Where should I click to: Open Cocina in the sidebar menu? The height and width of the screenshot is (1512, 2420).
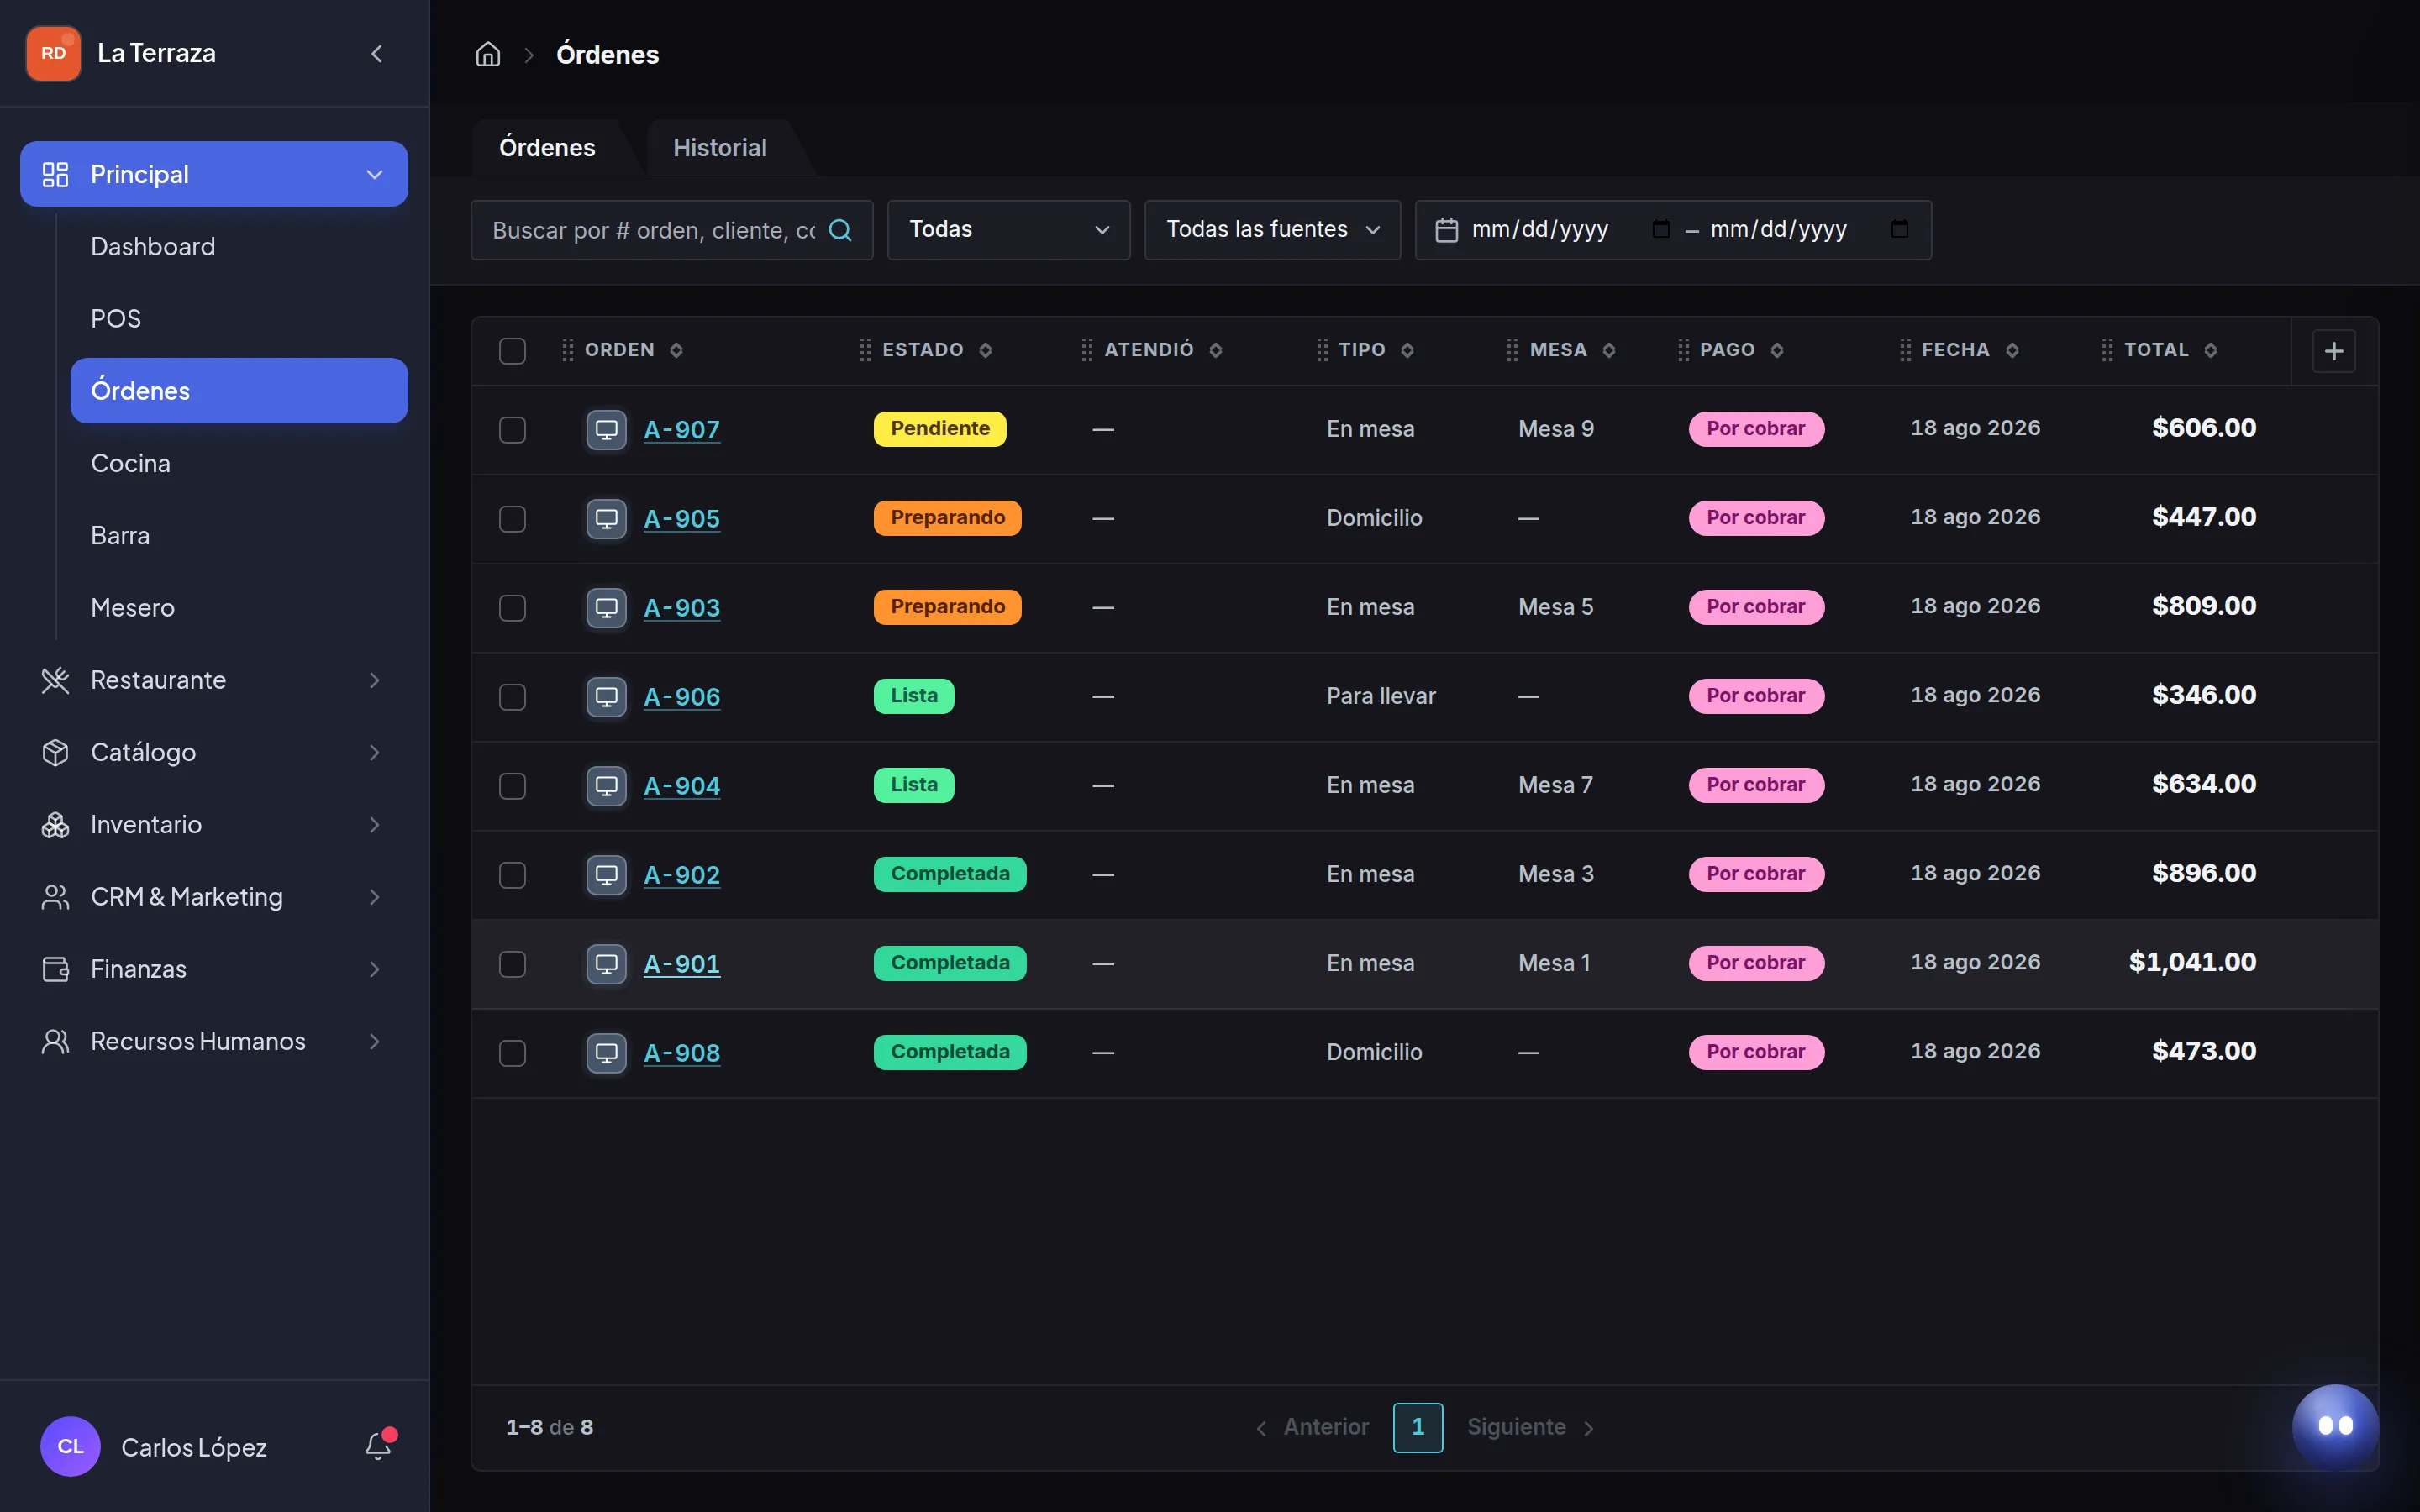pos(130,463)
